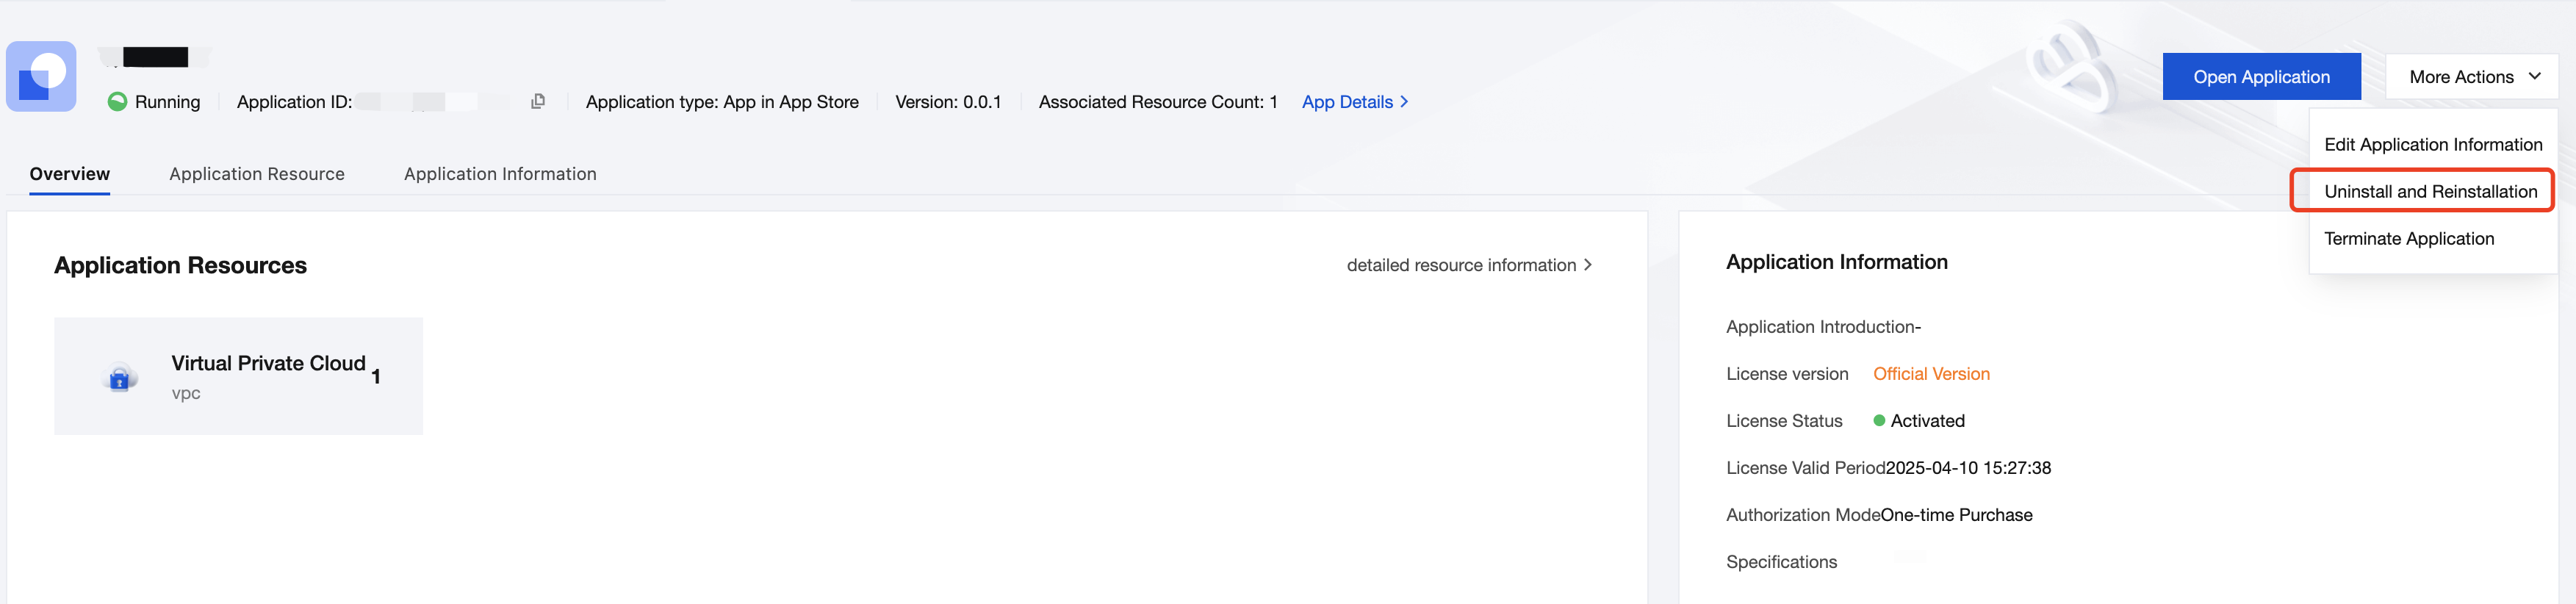The width and height of the screenshot is (2576, 604).
Task: Click the redacted application name at top
Action: [x=155, y=57]
